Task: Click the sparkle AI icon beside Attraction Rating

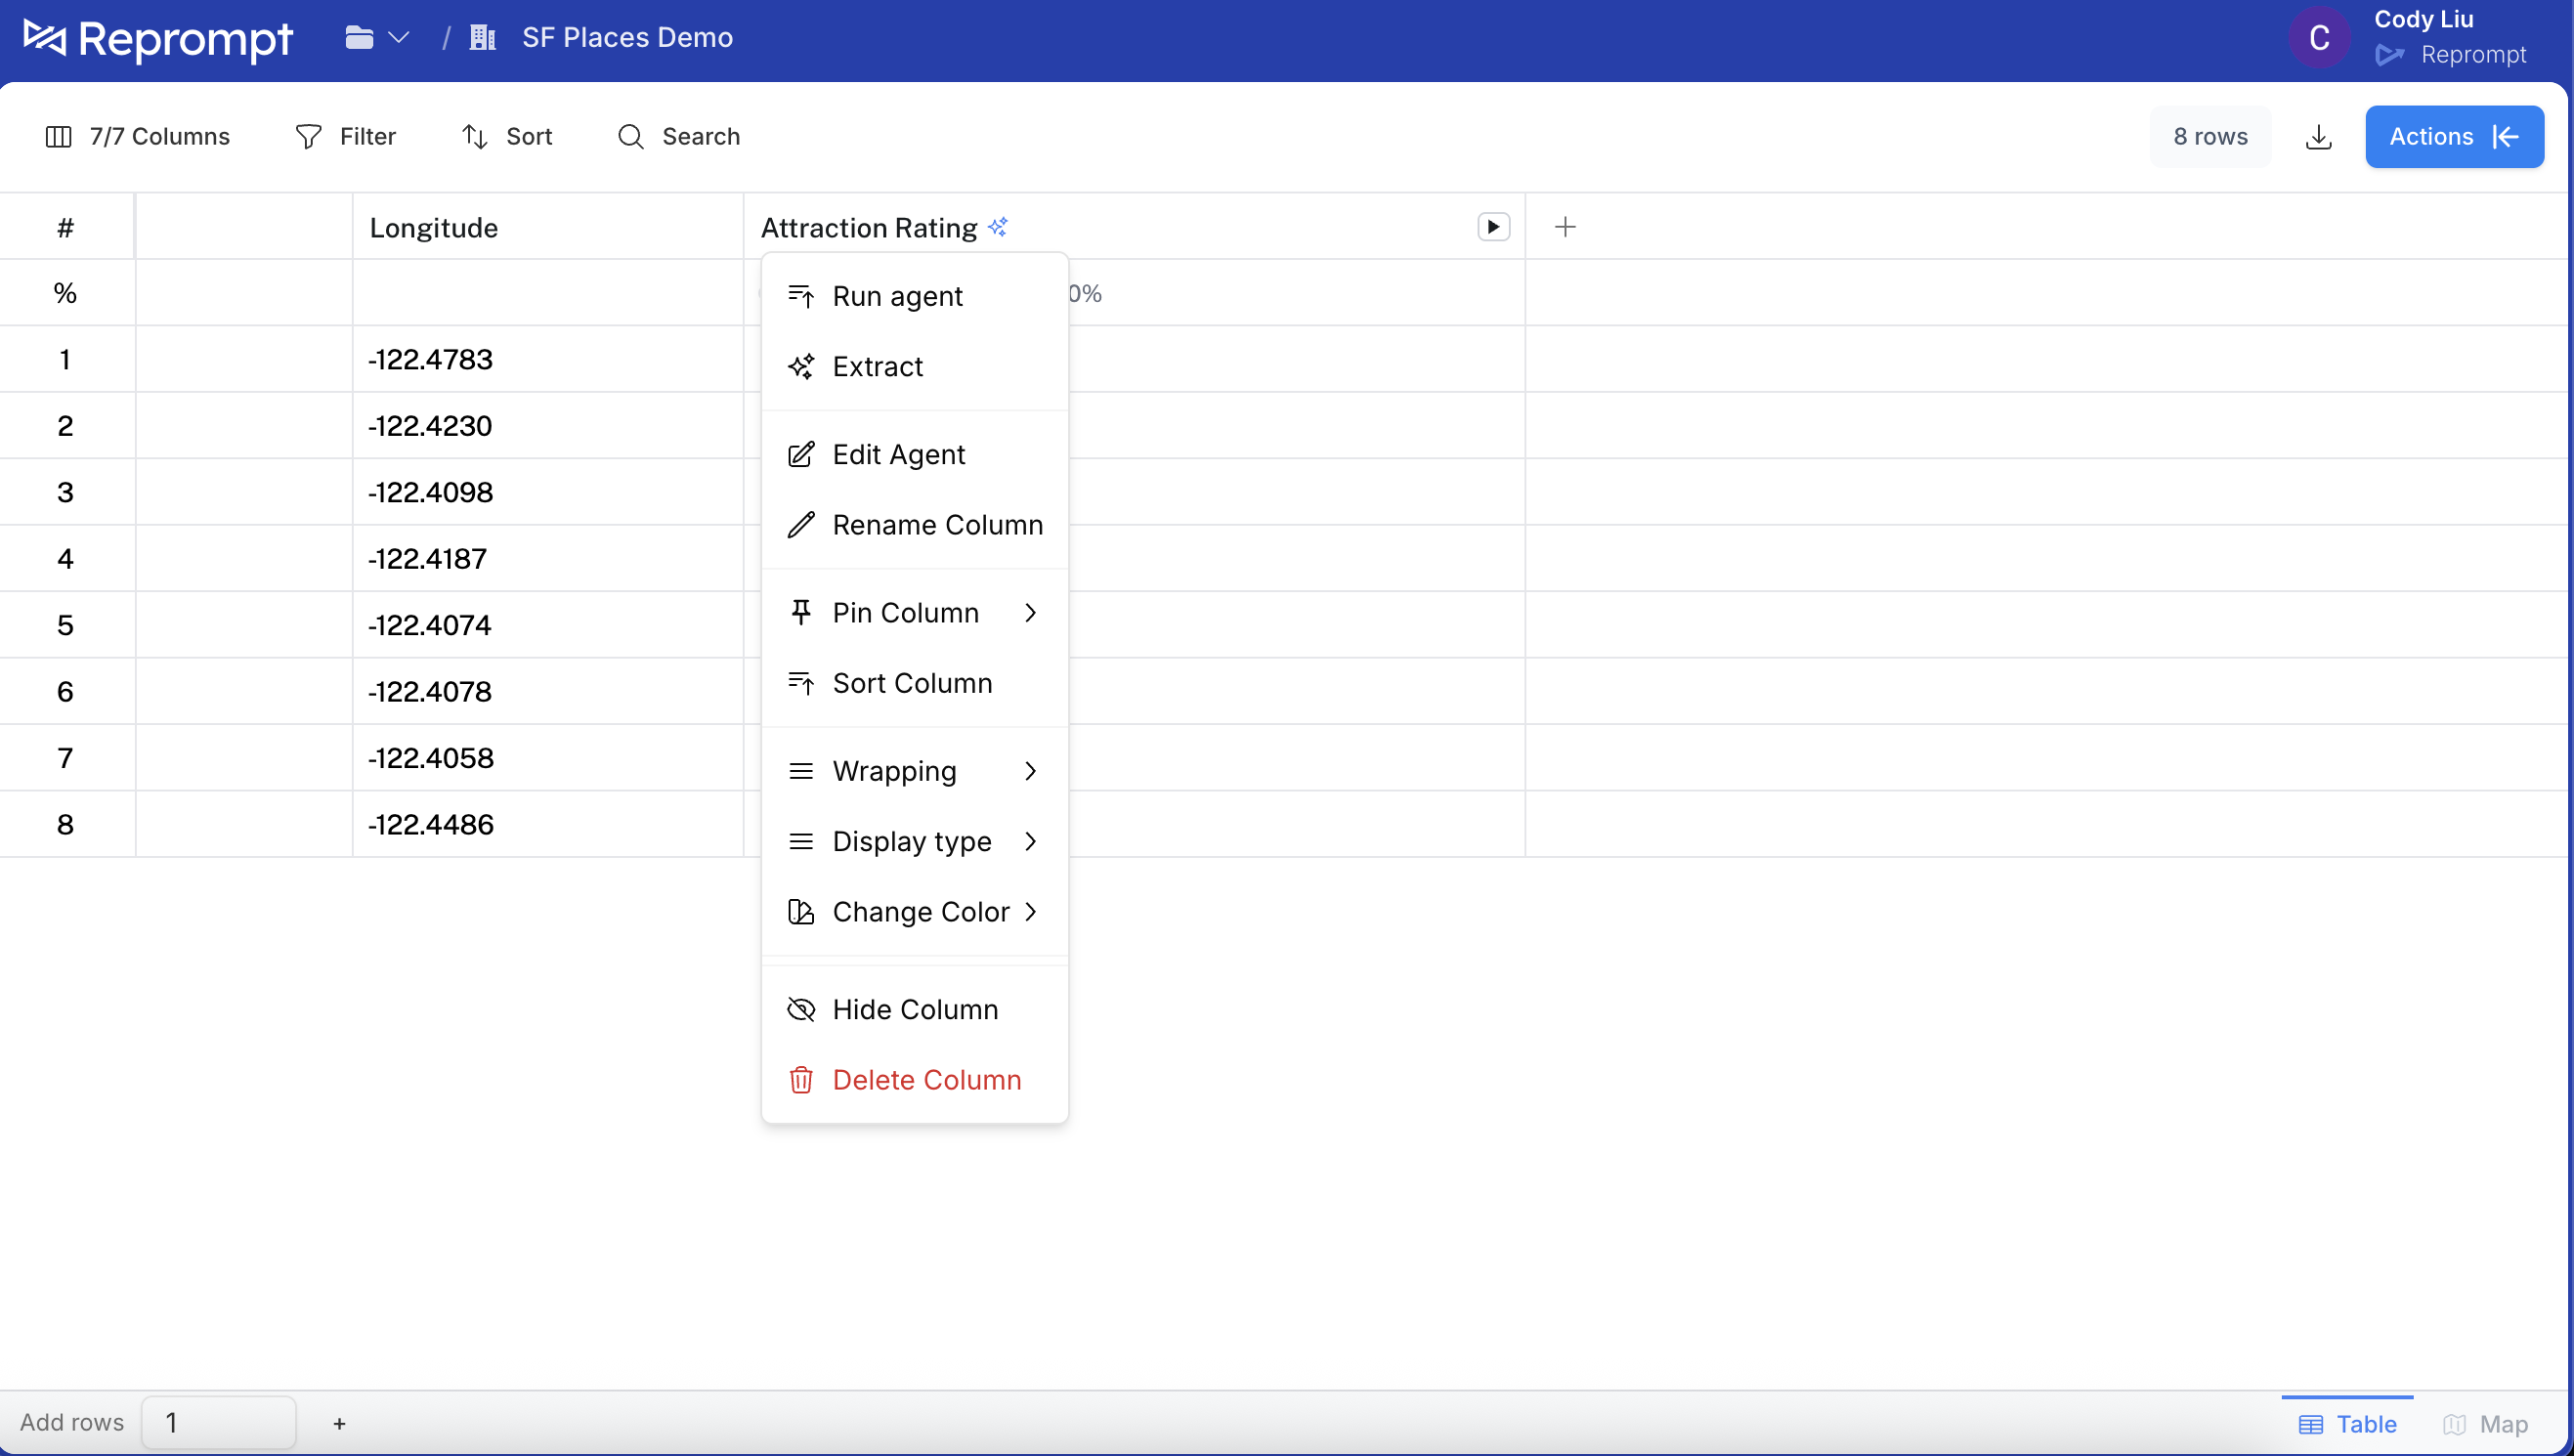Action: click(998, 226)
